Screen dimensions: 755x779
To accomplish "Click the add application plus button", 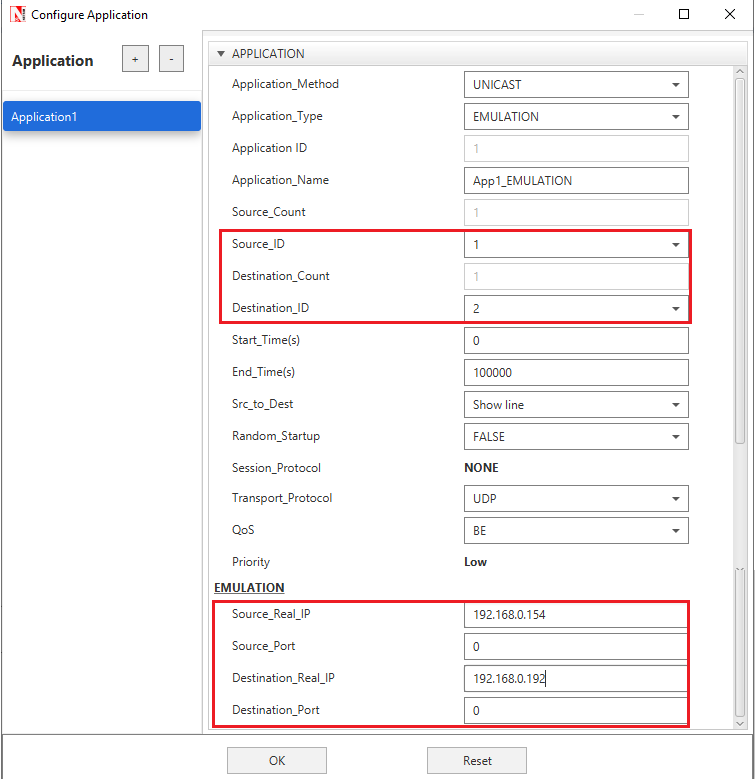I will pyautogui.click(x=135, y=60).
